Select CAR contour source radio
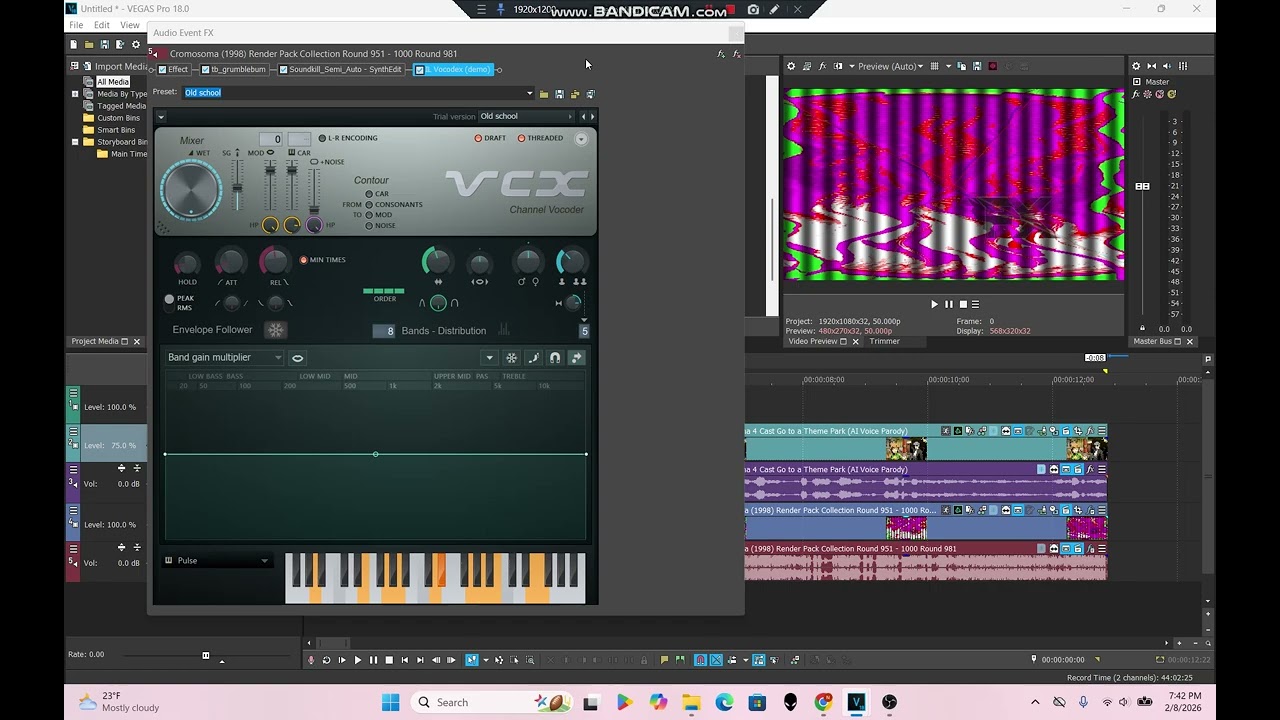The width and height of the screenshot is (1280, 720). coord(369,194)
